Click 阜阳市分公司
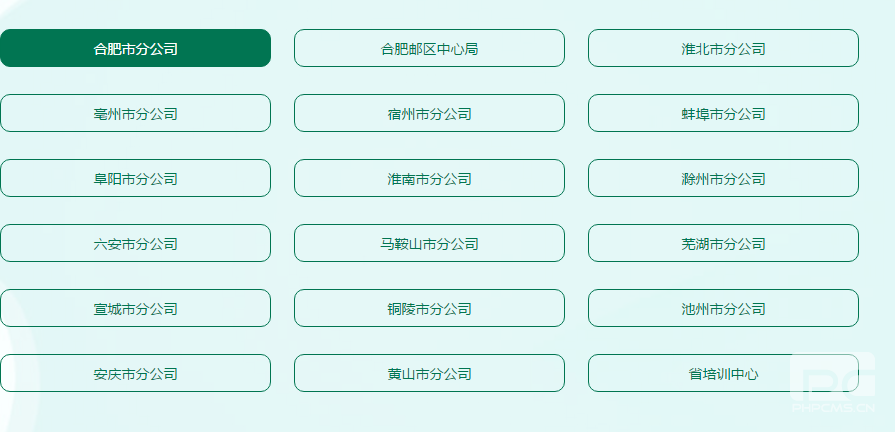The height and width of the screenshot is (432, 895). (x=135, y=178)
